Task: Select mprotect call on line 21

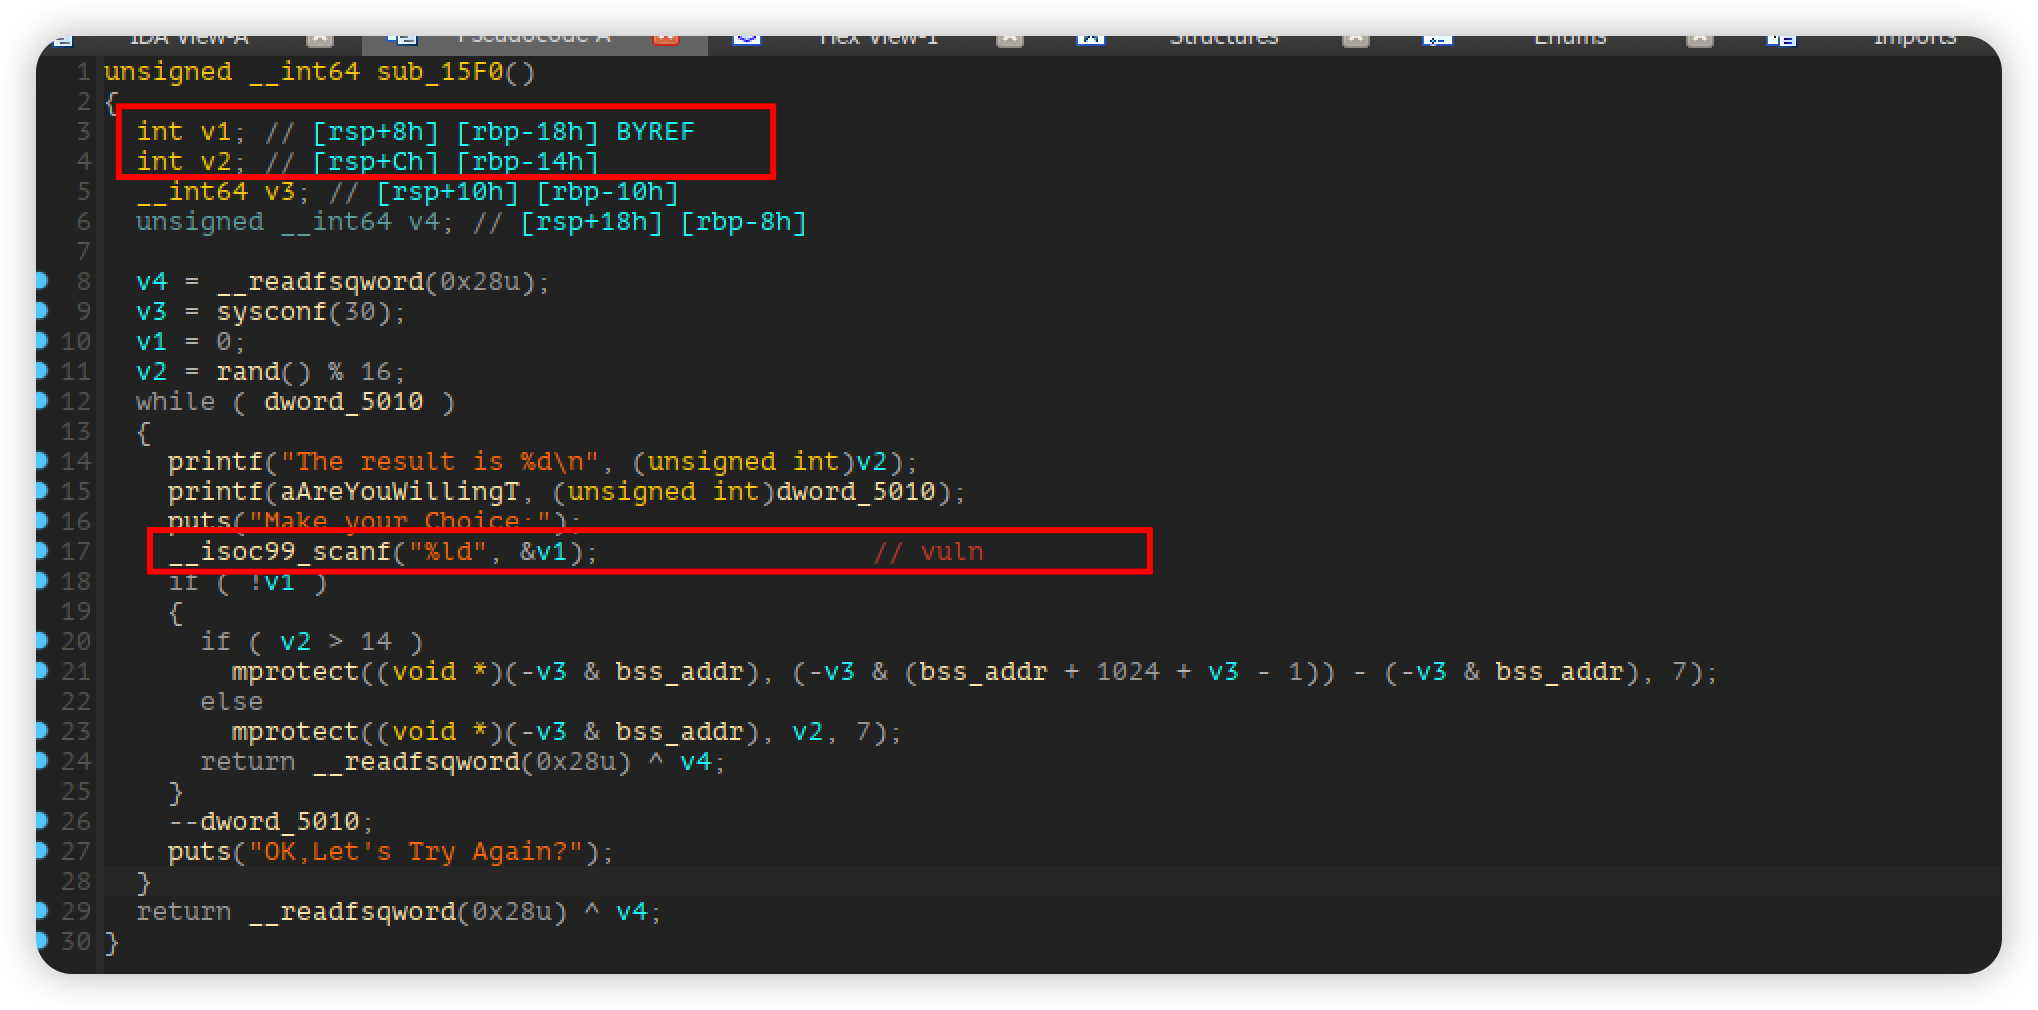Action: click(296, 672)
